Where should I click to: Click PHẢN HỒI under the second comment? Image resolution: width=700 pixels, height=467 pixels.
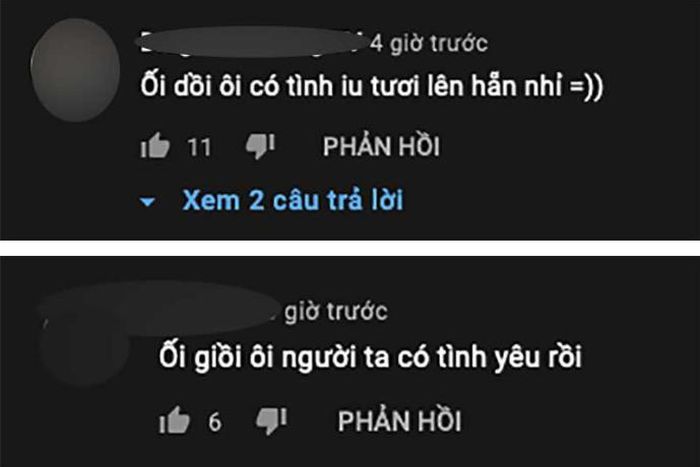400,421
